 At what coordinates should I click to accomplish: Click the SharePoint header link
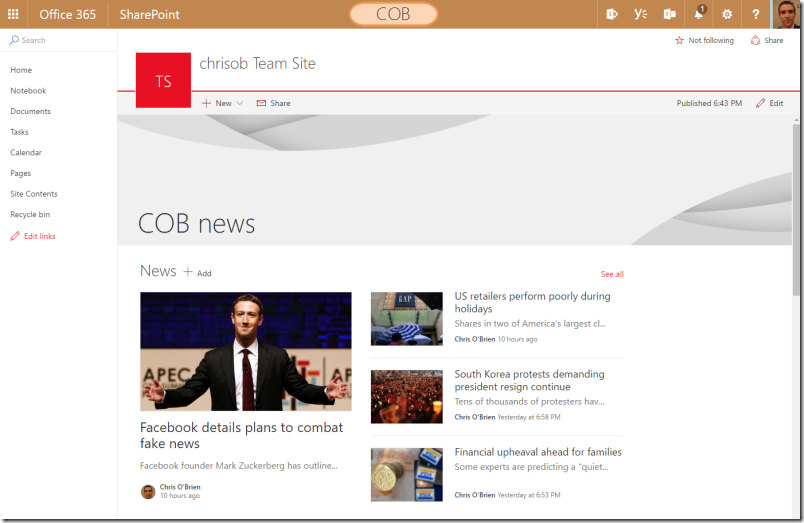pyautogui.click(x=150, y=14)
